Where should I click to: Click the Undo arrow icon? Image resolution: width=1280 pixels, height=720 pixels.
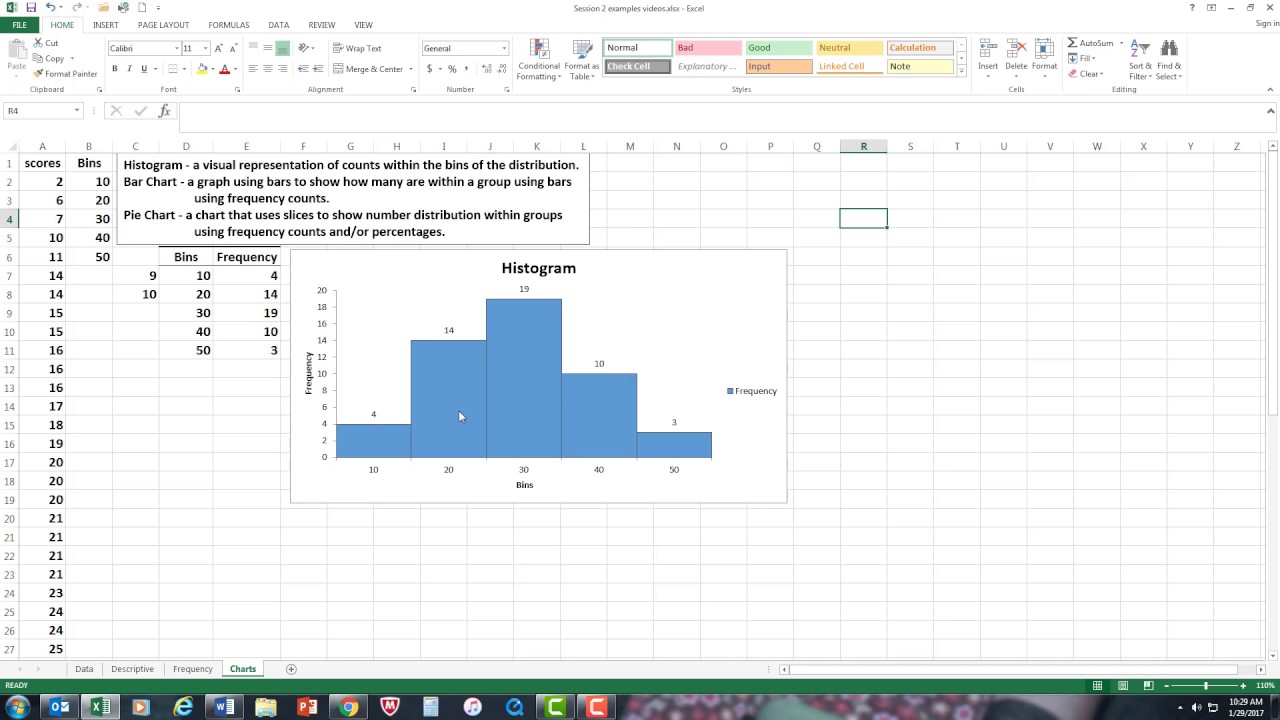point(50,8)
